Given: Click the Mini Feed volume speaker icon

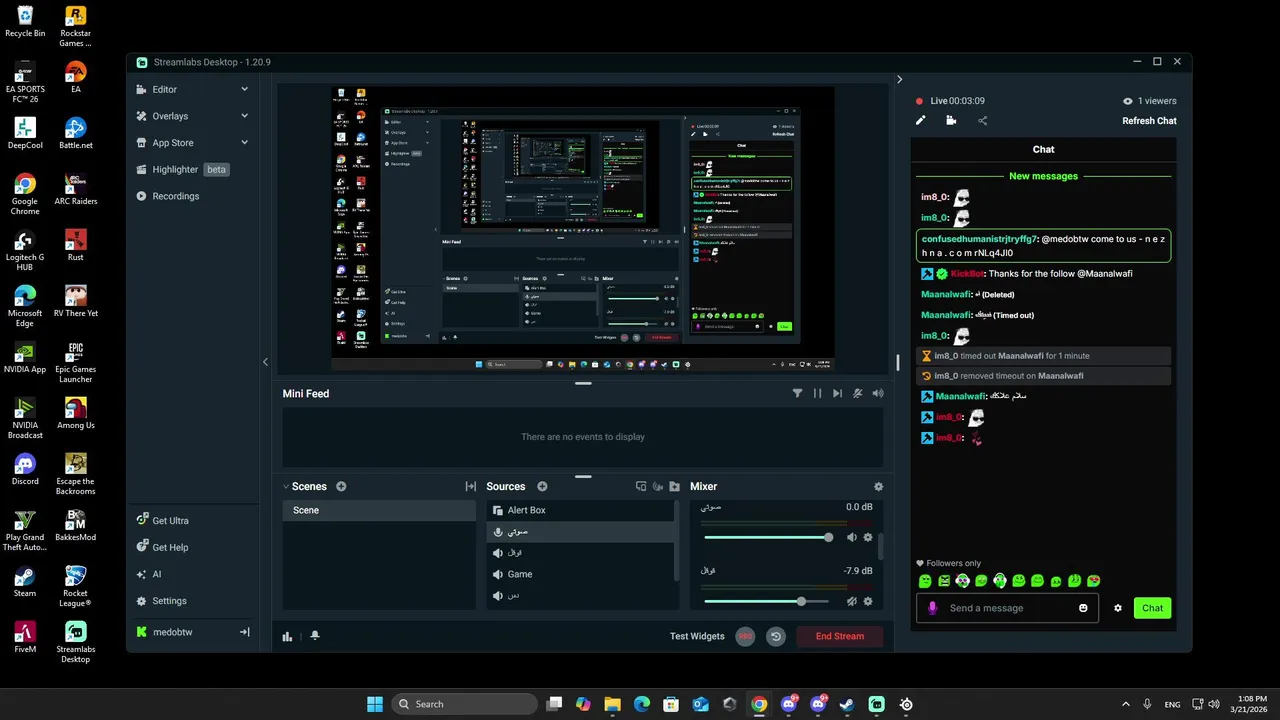Looking at the screenshot, I should [878, 394].
